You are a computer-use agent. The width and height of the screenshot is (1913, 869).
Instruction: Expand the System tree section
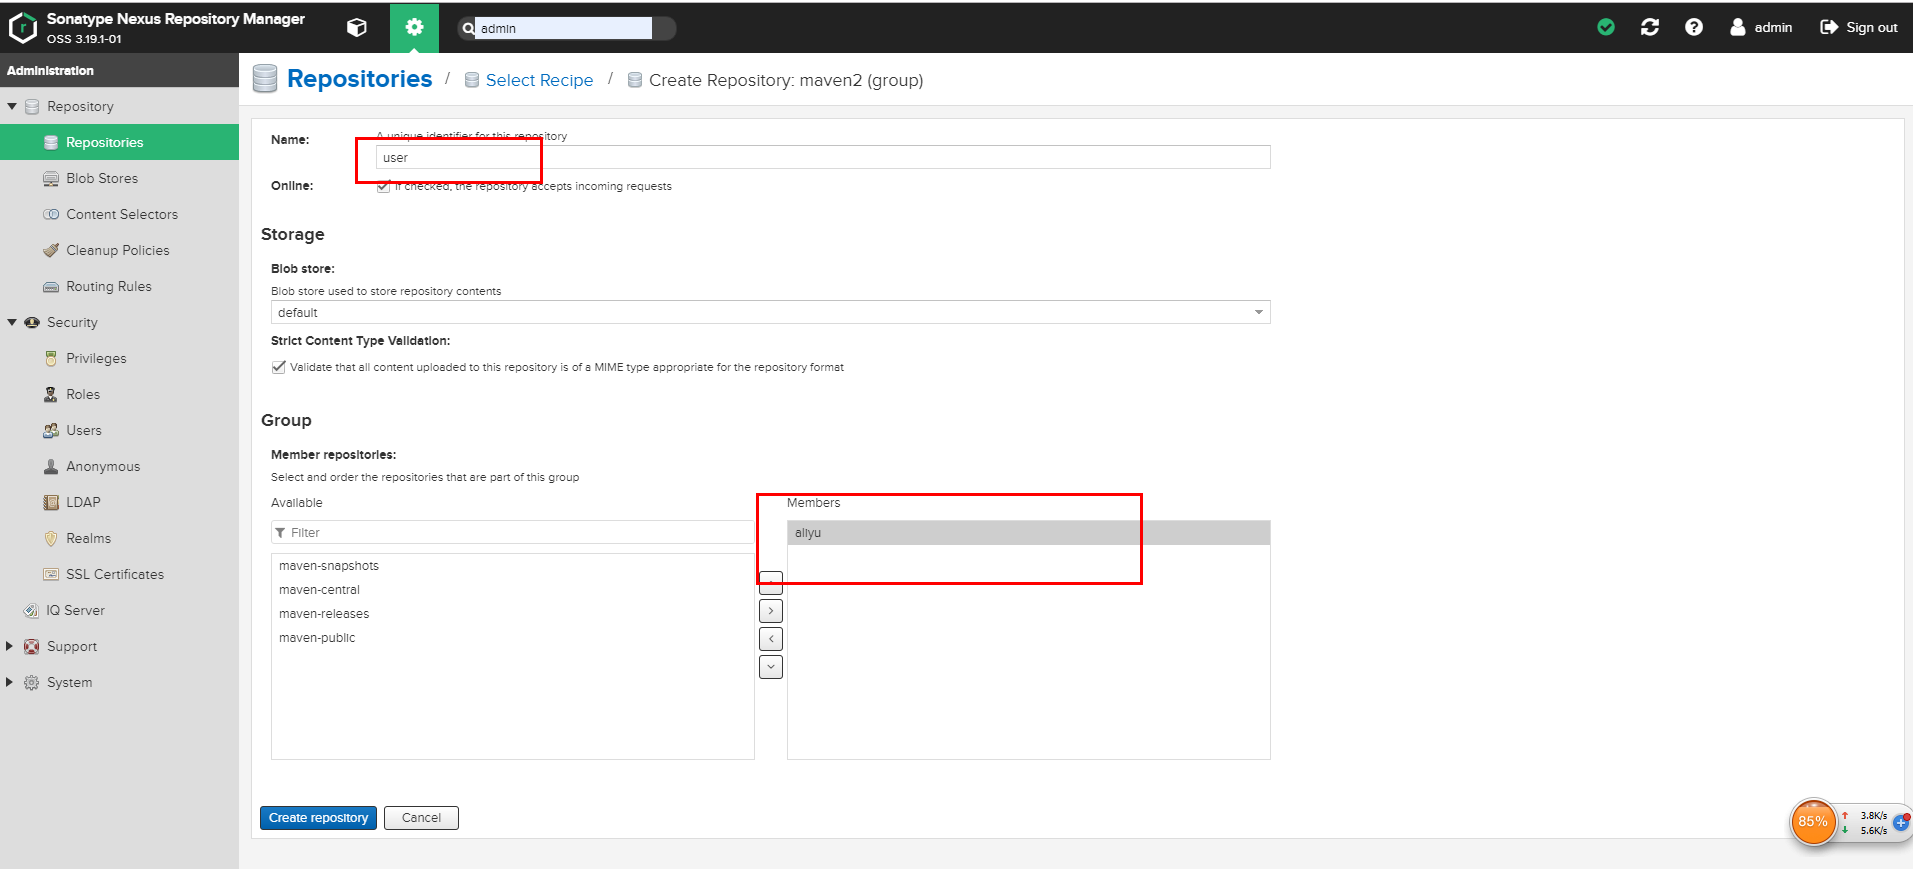point(10,682)
